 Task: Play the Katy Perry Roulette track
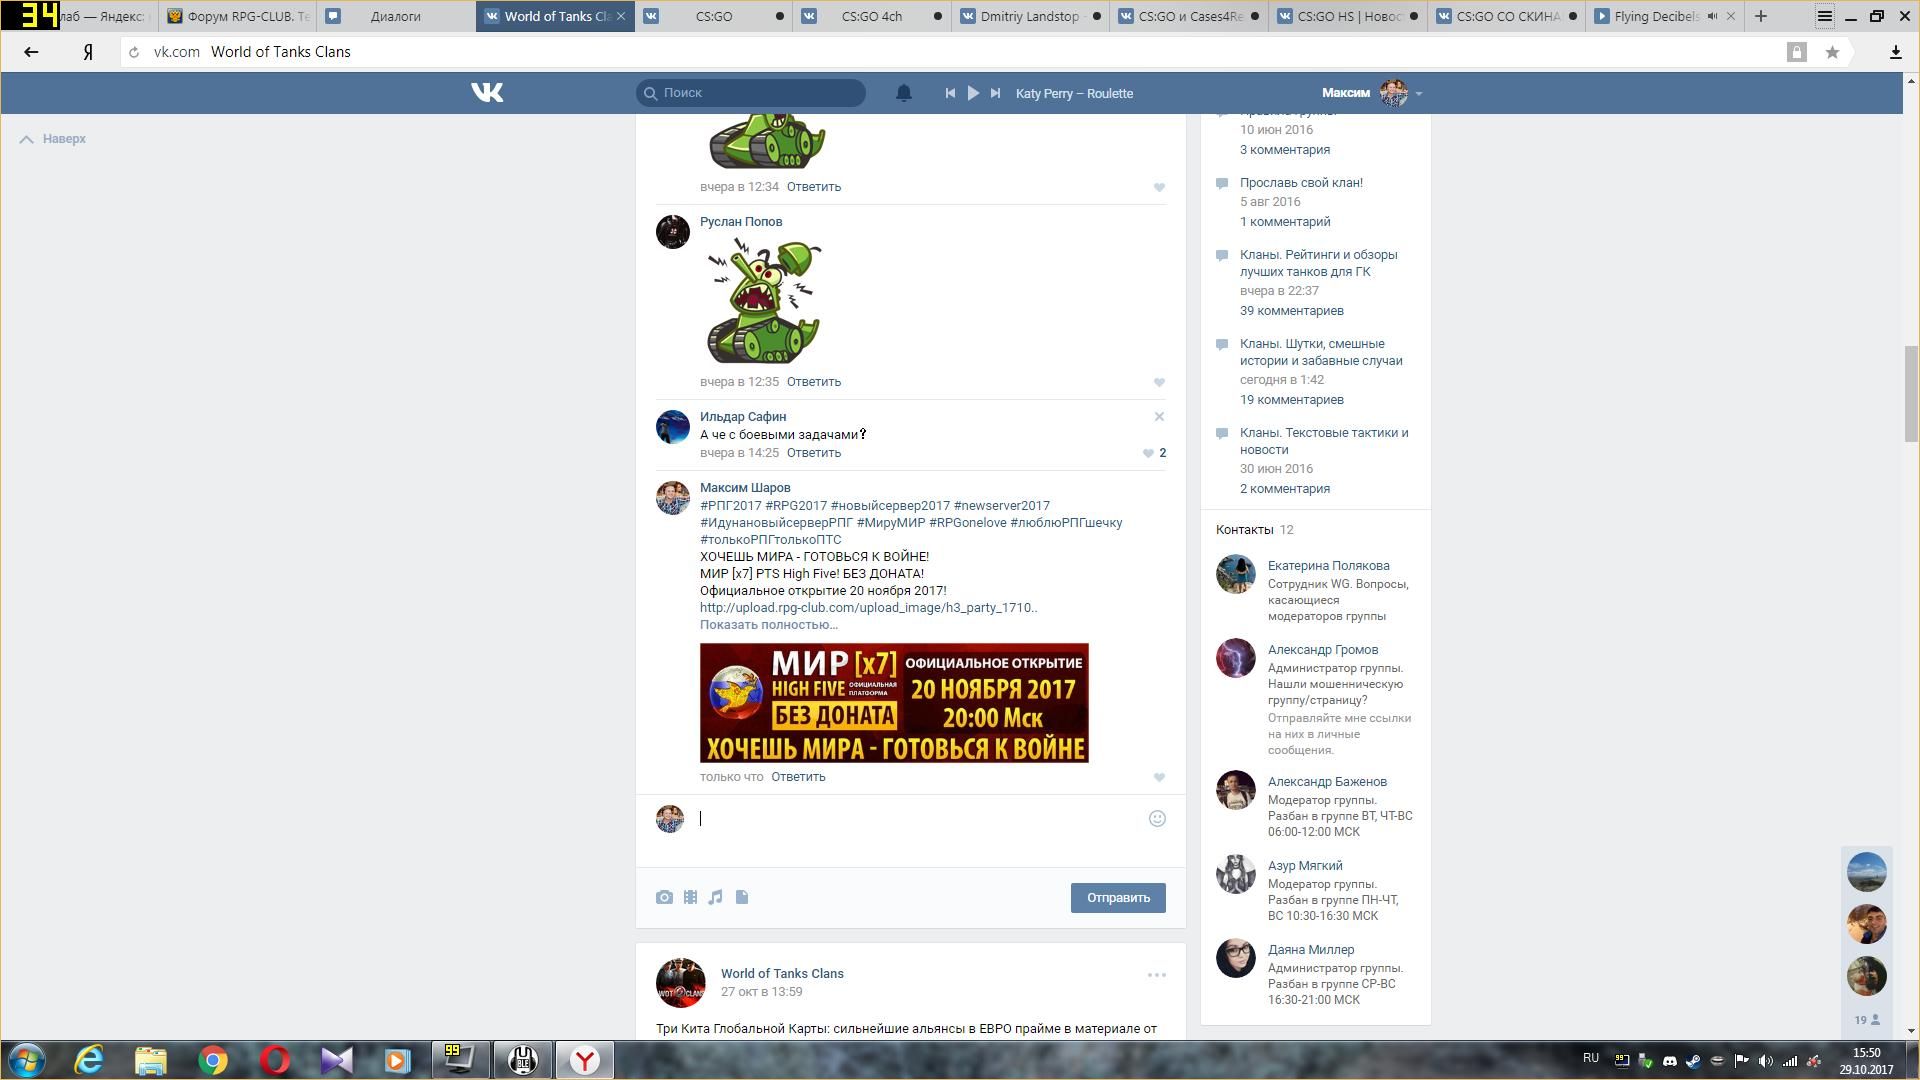(973, 93)
